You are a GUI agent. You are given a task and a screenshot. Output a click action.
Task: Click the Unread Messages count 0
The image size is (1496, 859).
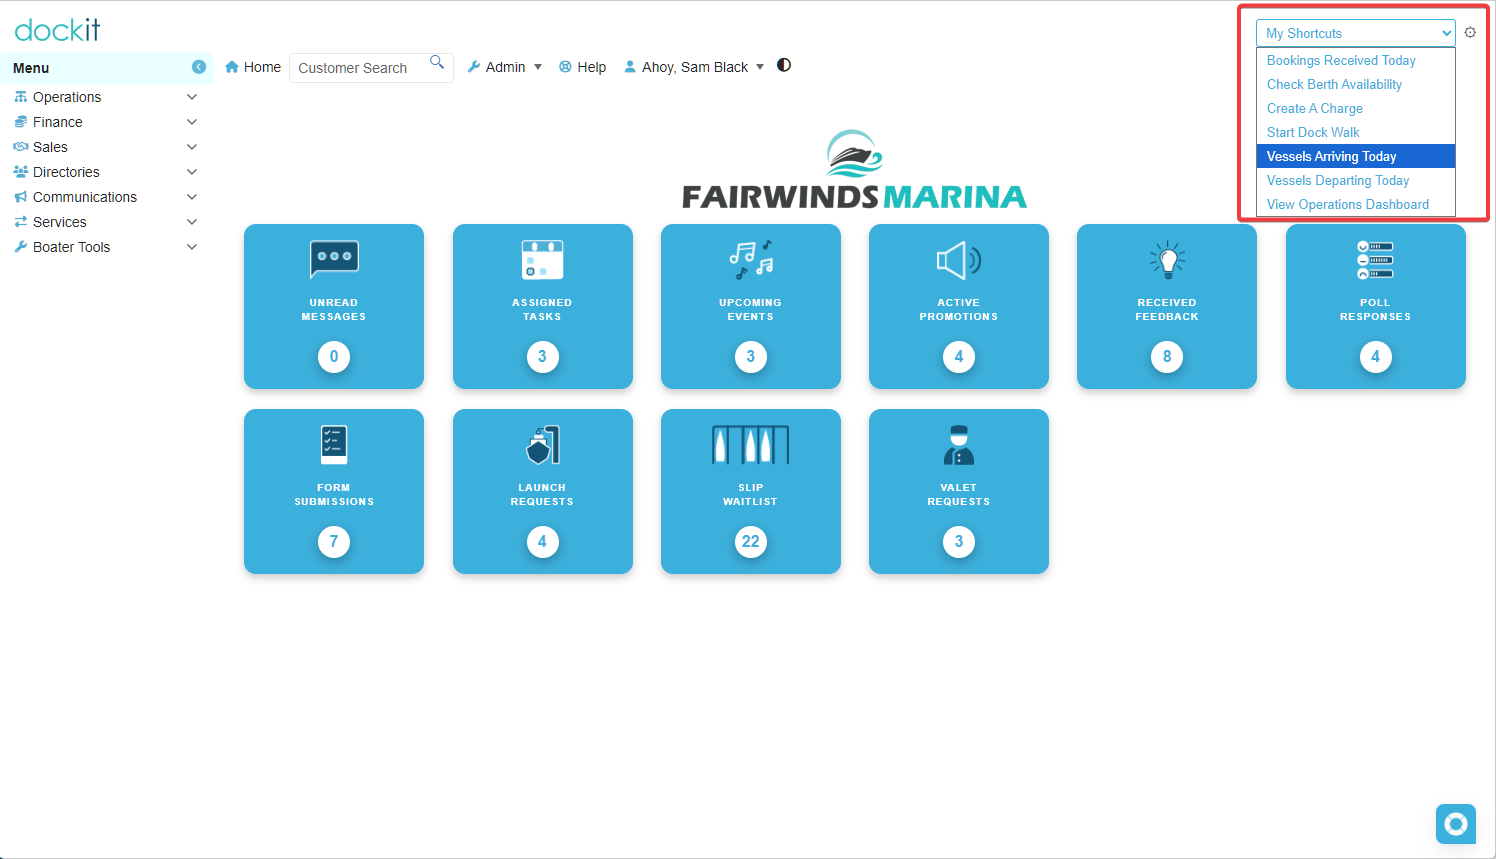334,357
